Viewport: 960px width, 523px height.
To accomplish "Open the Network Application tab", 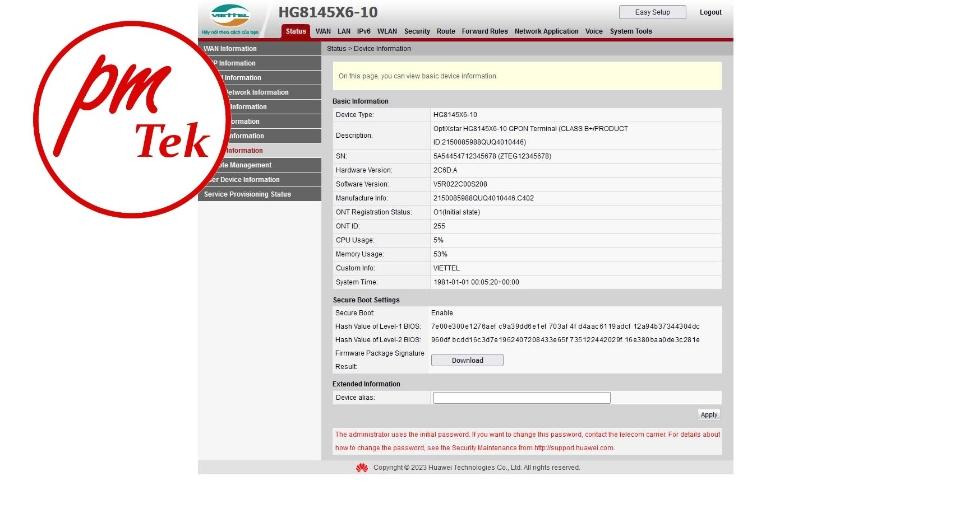I will point(546,31).
